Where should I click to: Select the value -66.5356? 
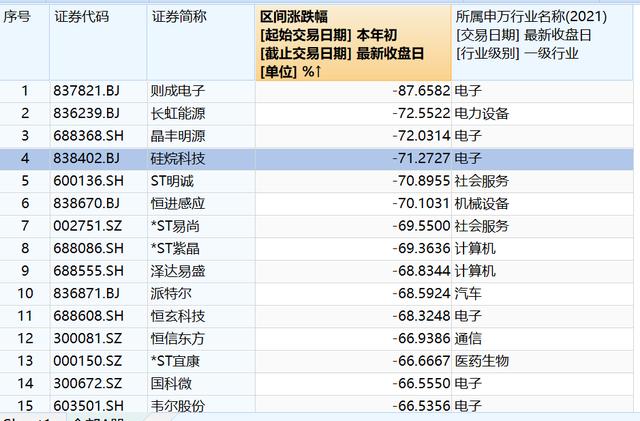421,406
